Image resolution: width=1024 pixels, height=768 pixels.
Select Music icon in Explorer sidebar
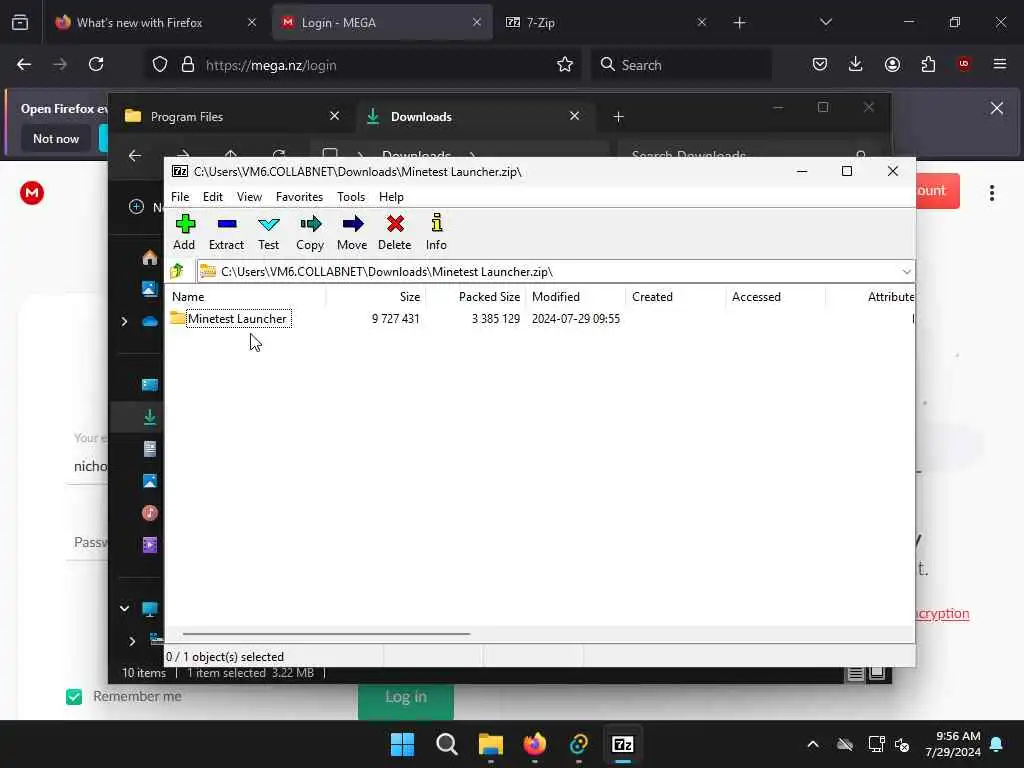(150, 513)
